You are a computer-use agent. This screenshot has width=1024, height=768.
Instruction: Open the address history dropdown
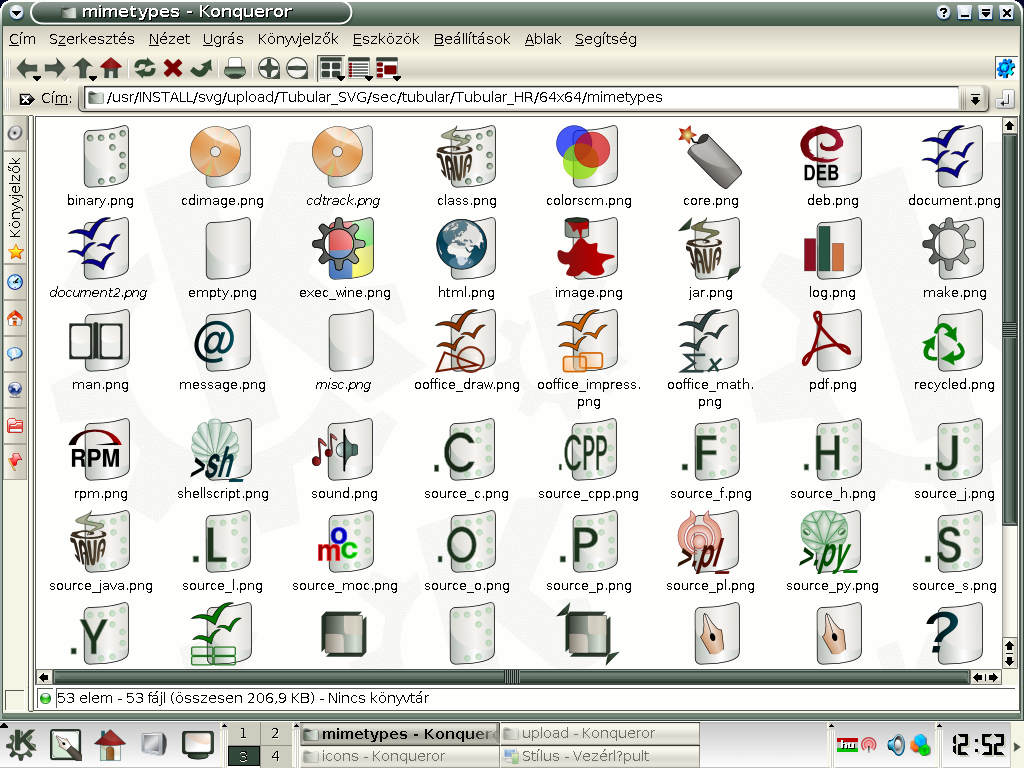pyautogui.click(x=974, y=99)
